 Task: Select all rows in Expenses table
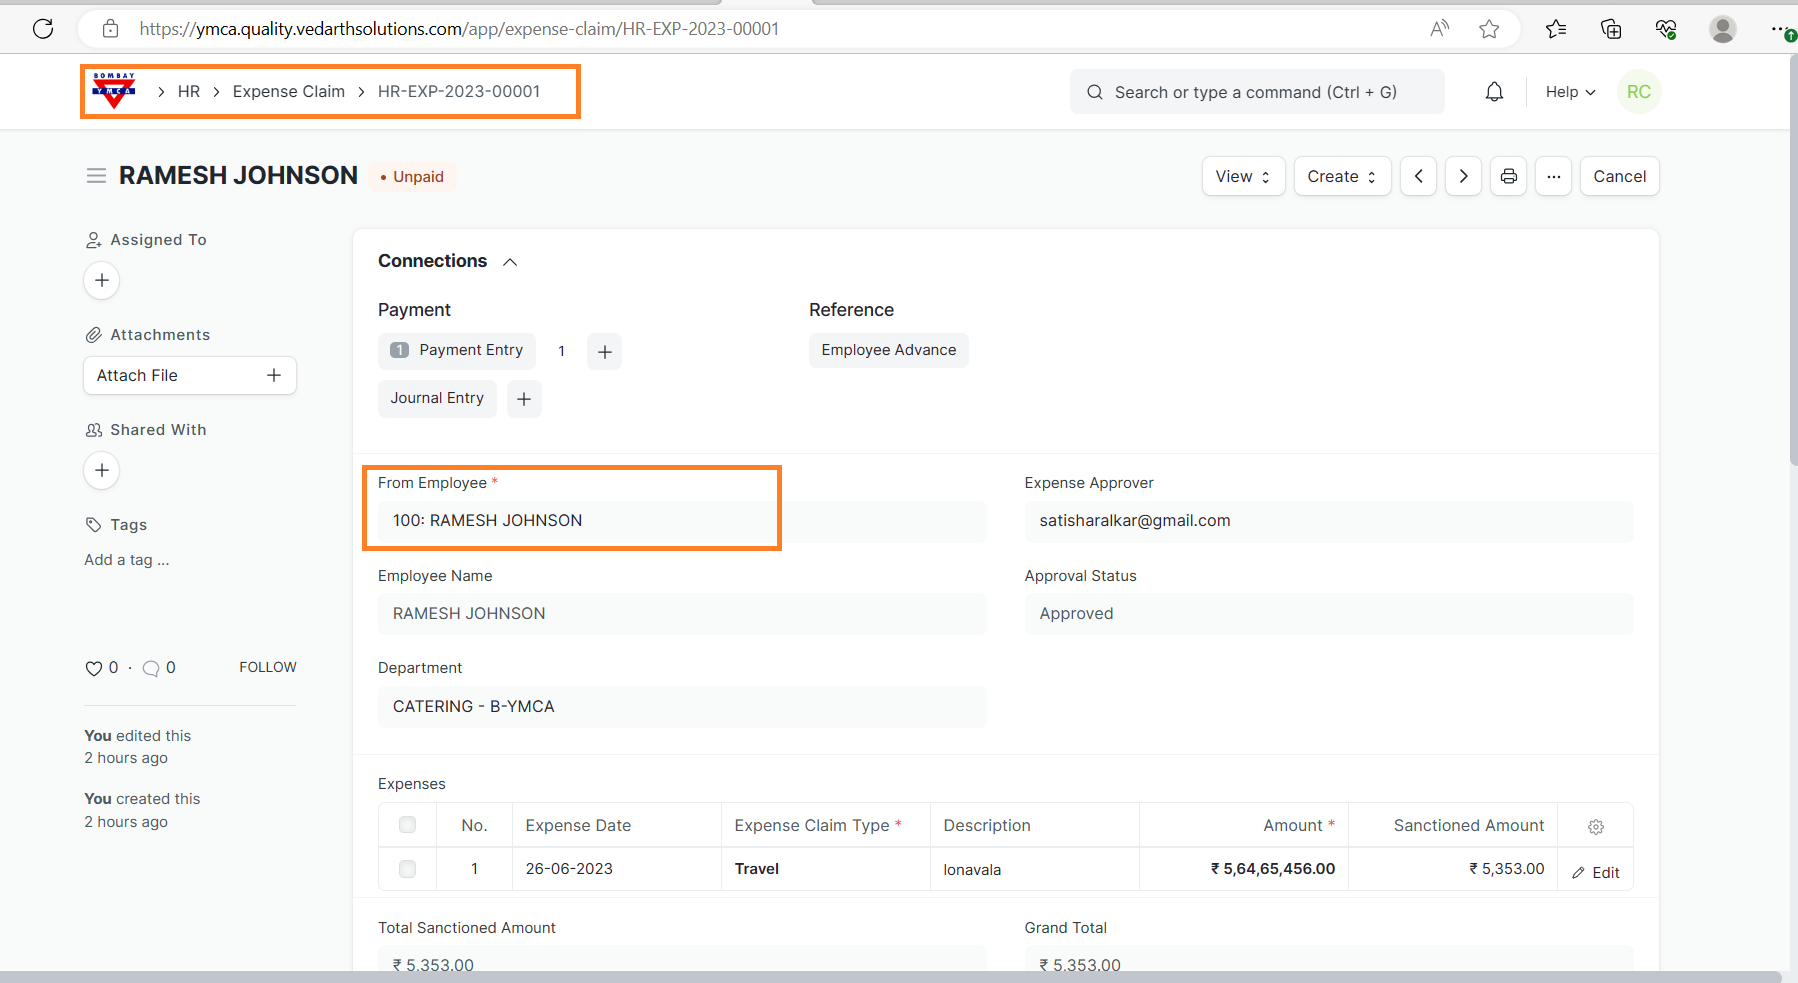[x=407, y=825]
